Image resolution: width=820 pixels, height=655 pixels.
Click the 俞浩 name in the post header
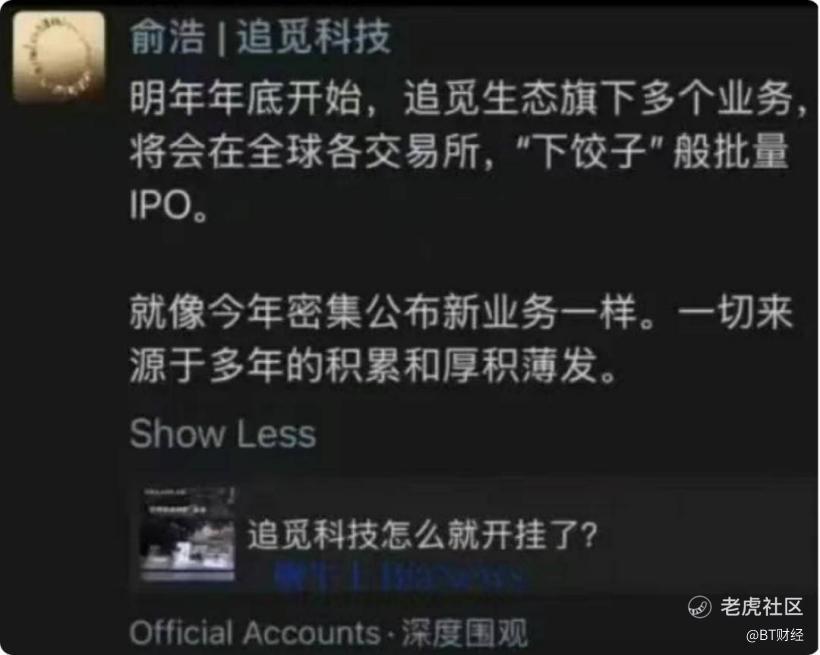167,37
